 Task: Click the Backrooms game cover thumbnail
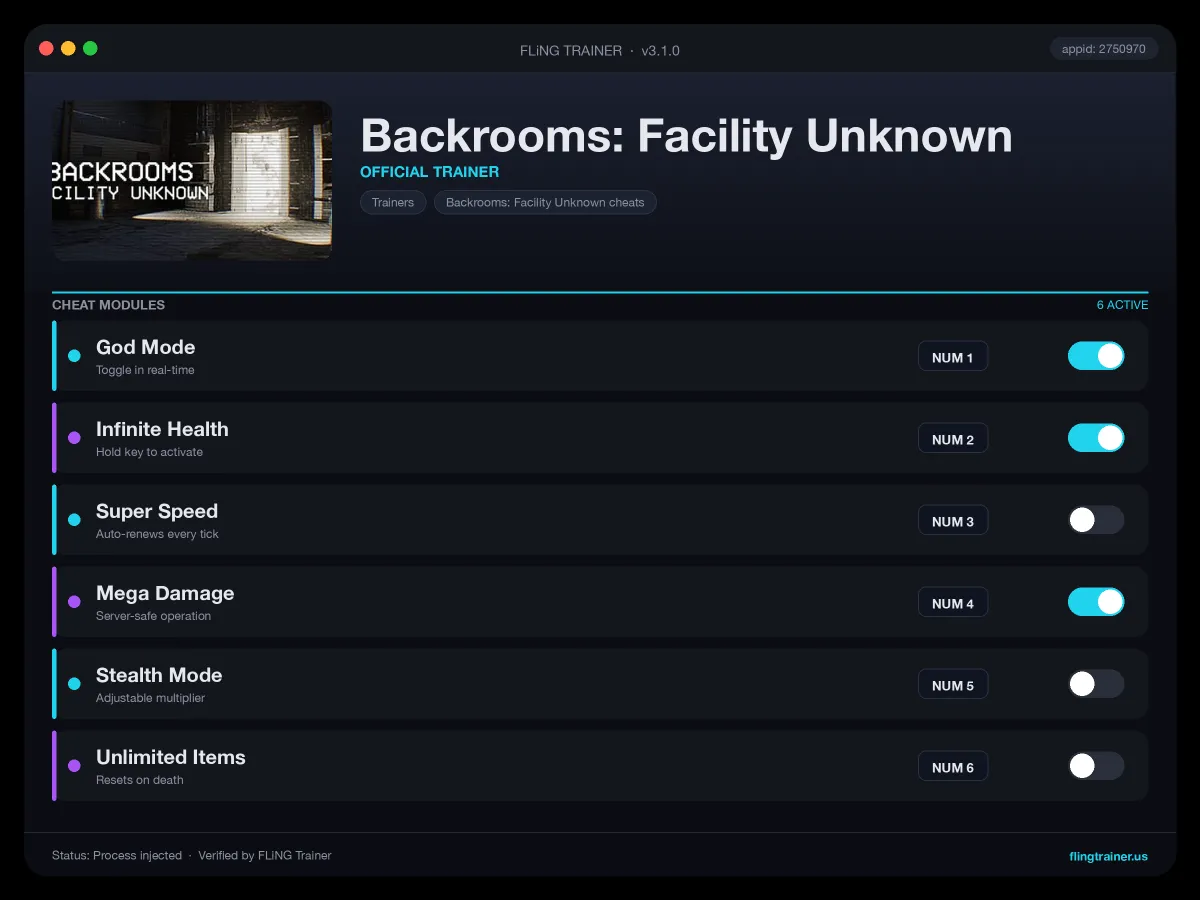point(192,180)
